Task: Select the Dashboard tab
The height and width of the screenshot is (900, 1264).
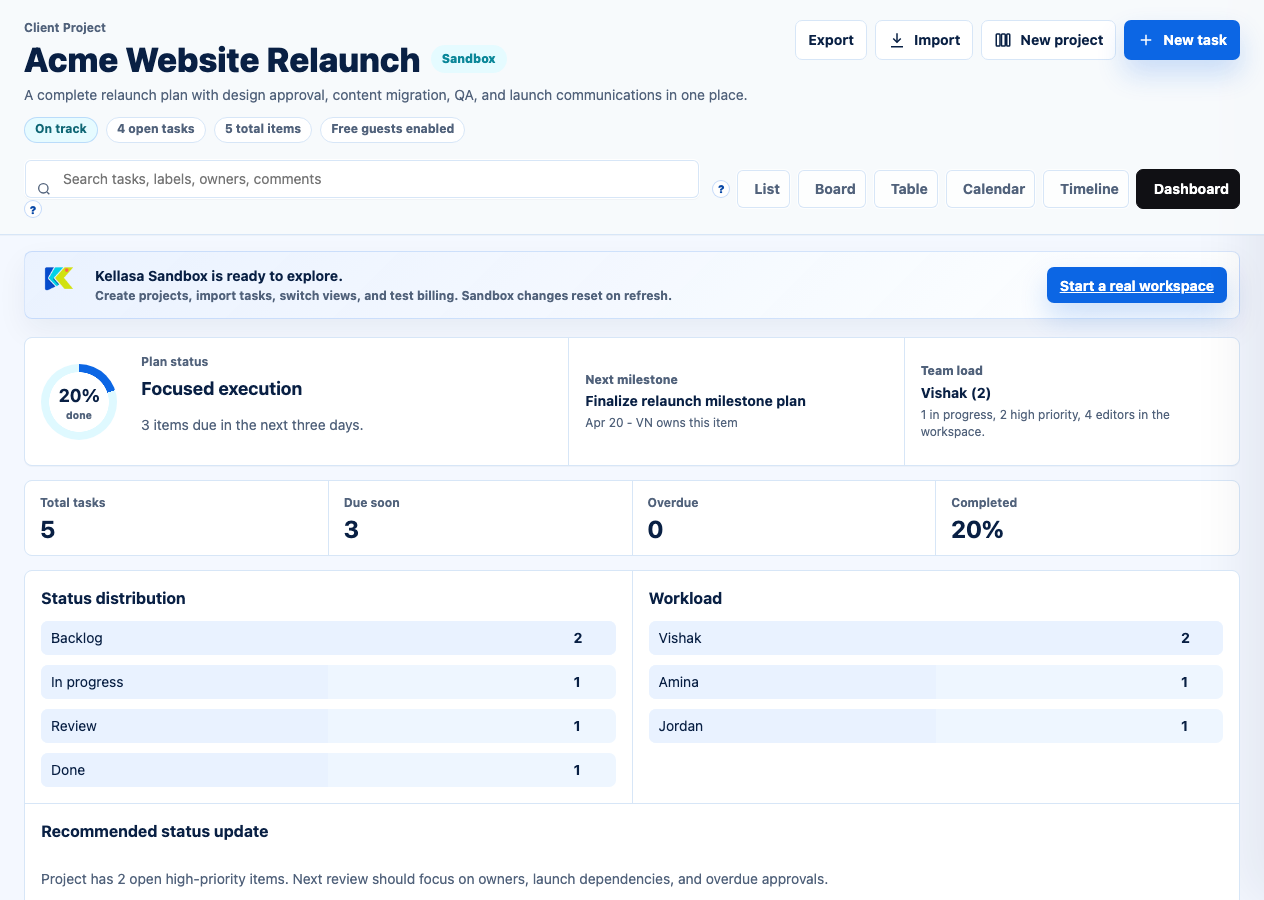Action: tap(1190, 189)
